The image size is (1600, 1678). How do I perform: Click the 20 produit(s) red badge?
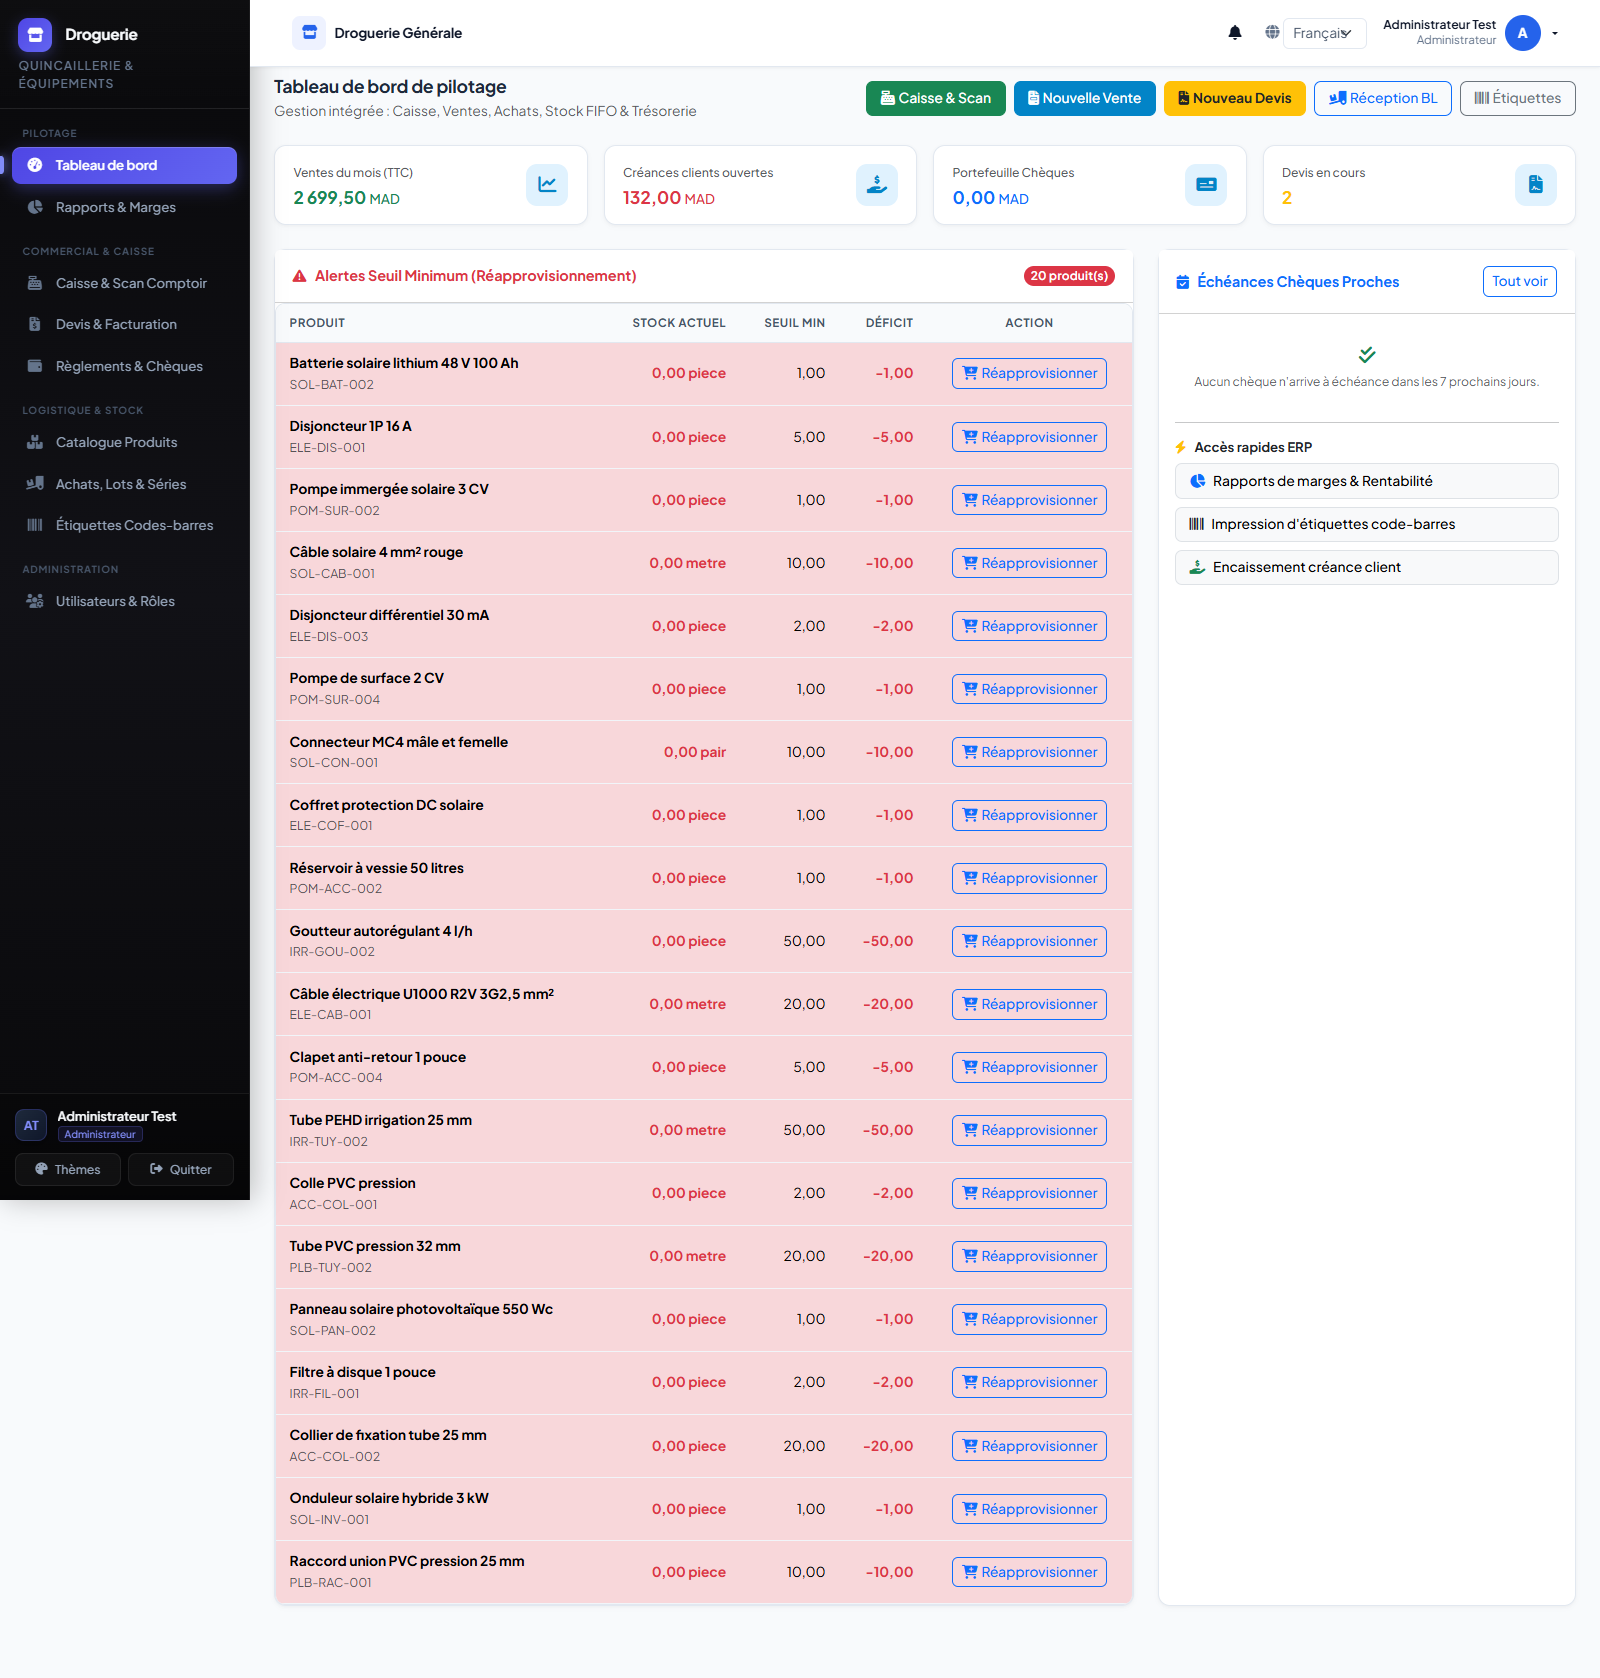pos(1069,276)
